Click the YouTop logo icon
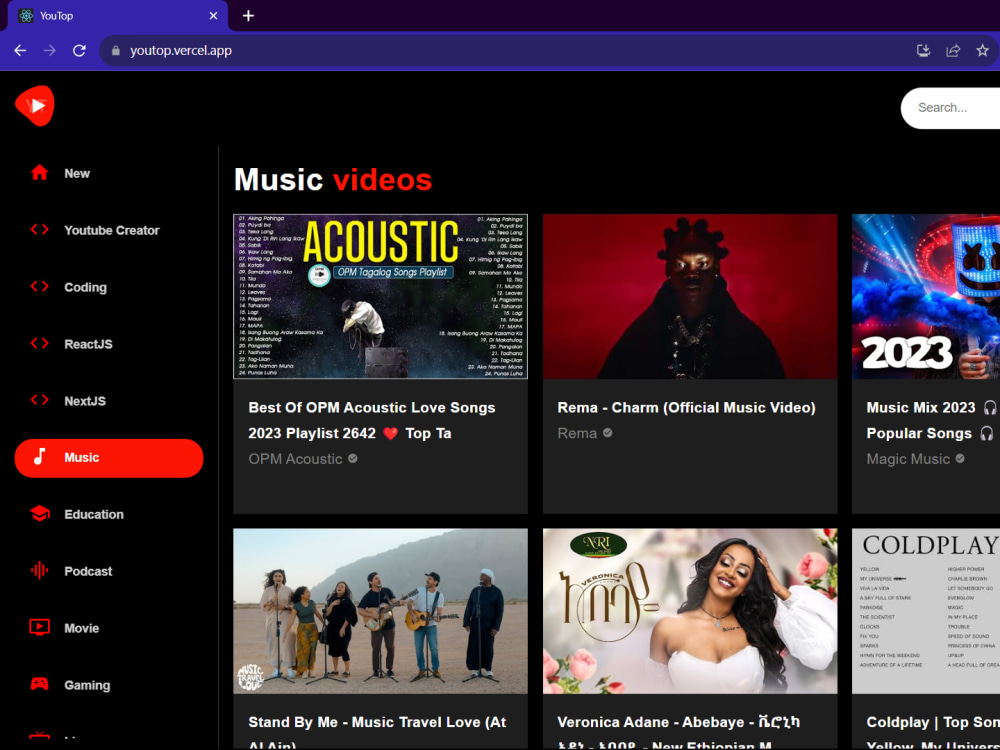The width and height of the screenshot is (1000, 750). point(34,106)
